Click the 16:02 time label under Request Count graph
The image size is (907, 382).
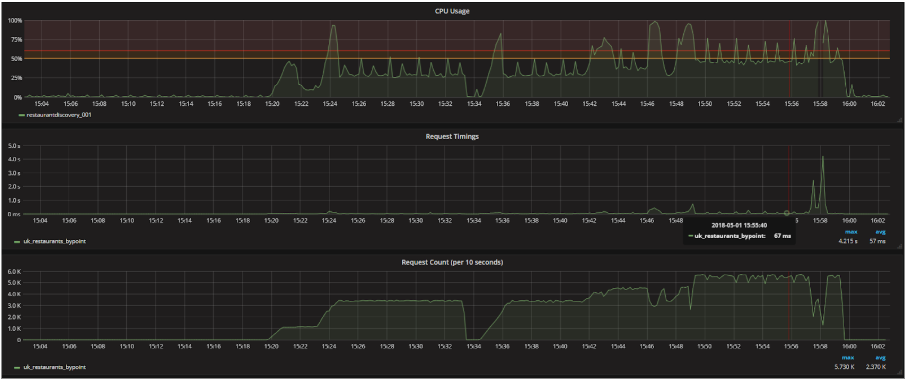click(x=877, y=347)
